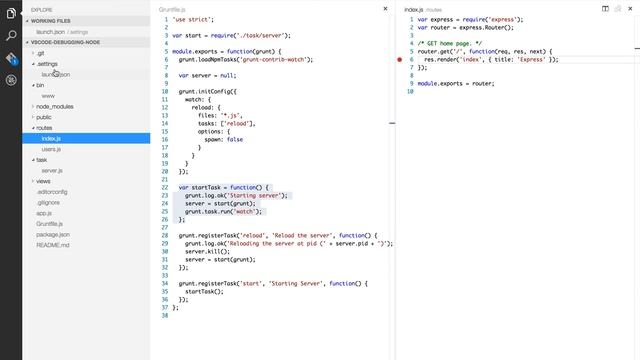Close the index.js editor
640x360 pixels.
(630, 9)
